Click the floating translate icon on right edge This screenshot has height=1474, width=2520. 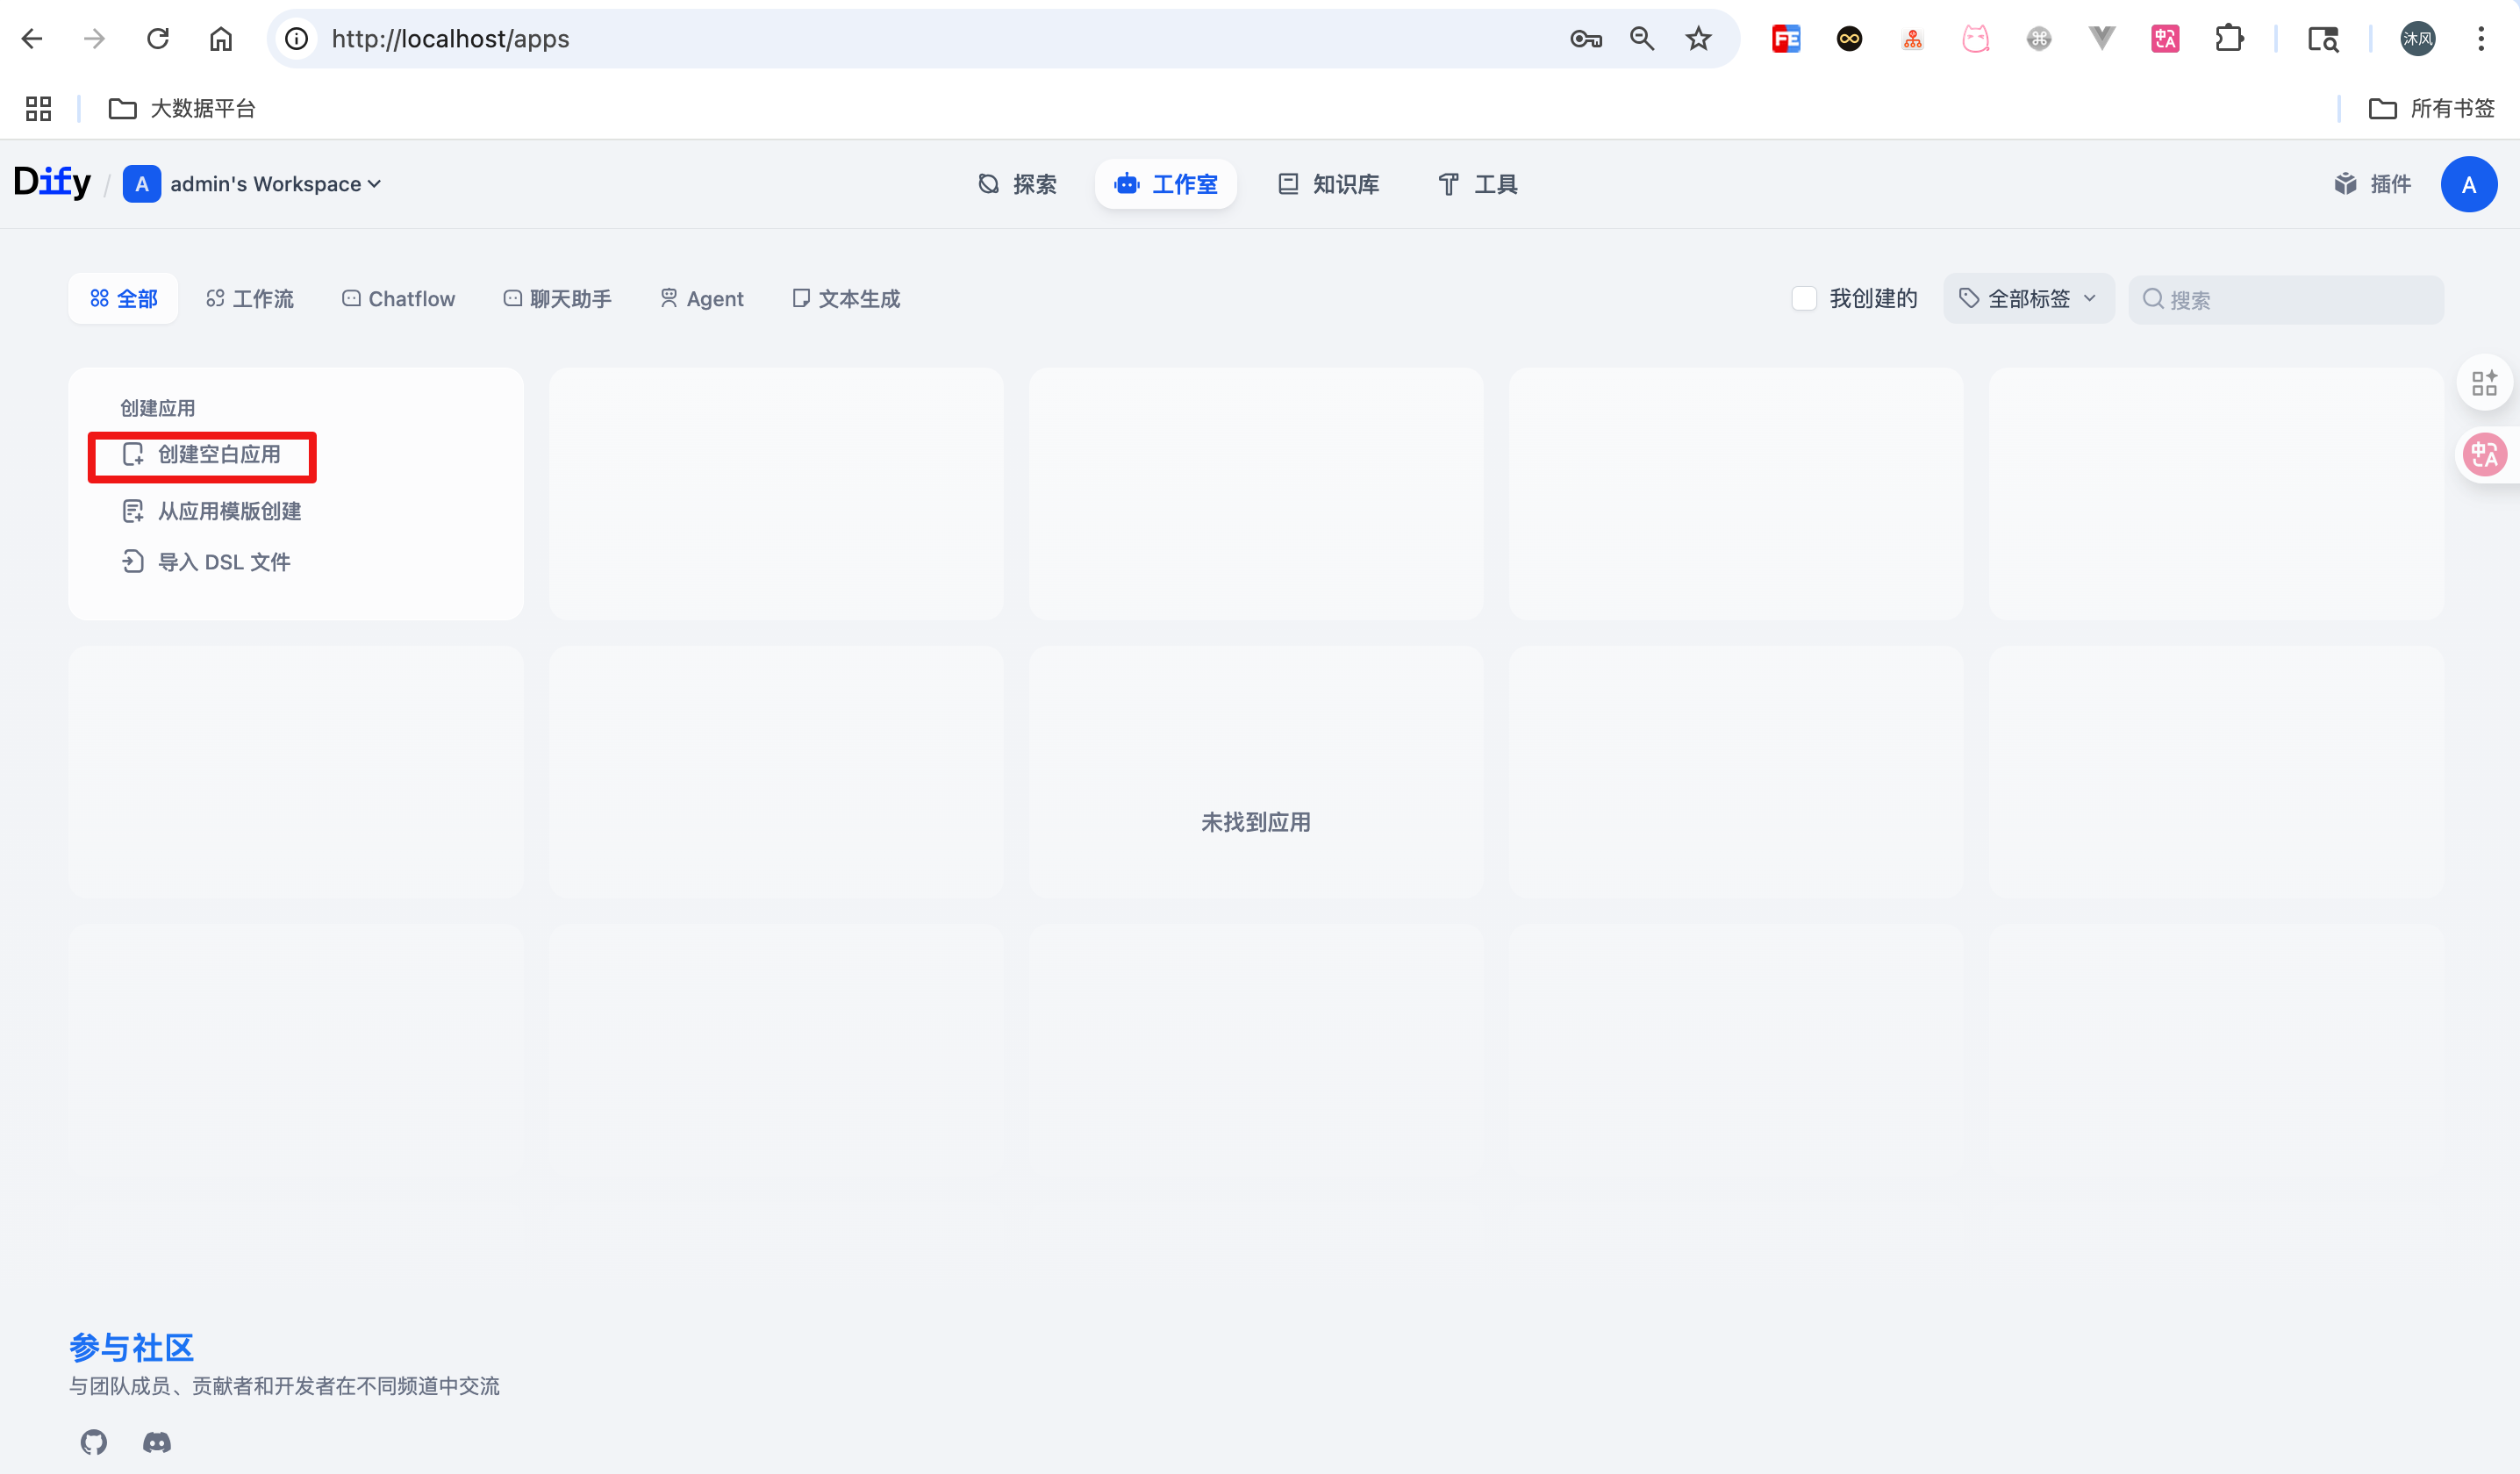coord(2487,455)
